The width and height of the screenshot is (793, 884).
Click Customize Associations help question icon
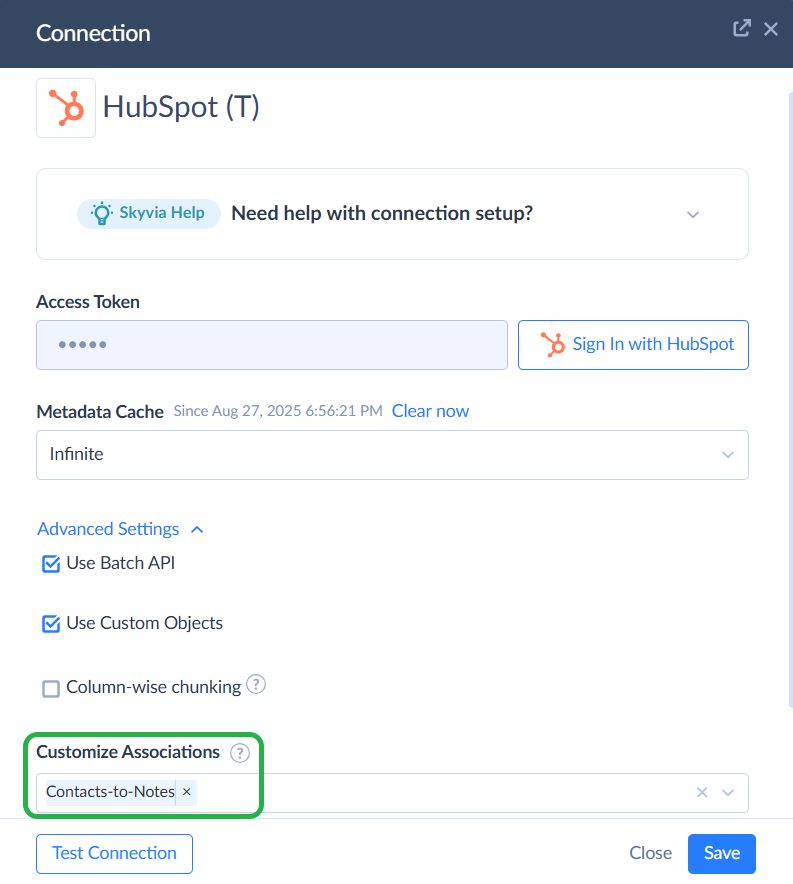[x=239, y=752]
